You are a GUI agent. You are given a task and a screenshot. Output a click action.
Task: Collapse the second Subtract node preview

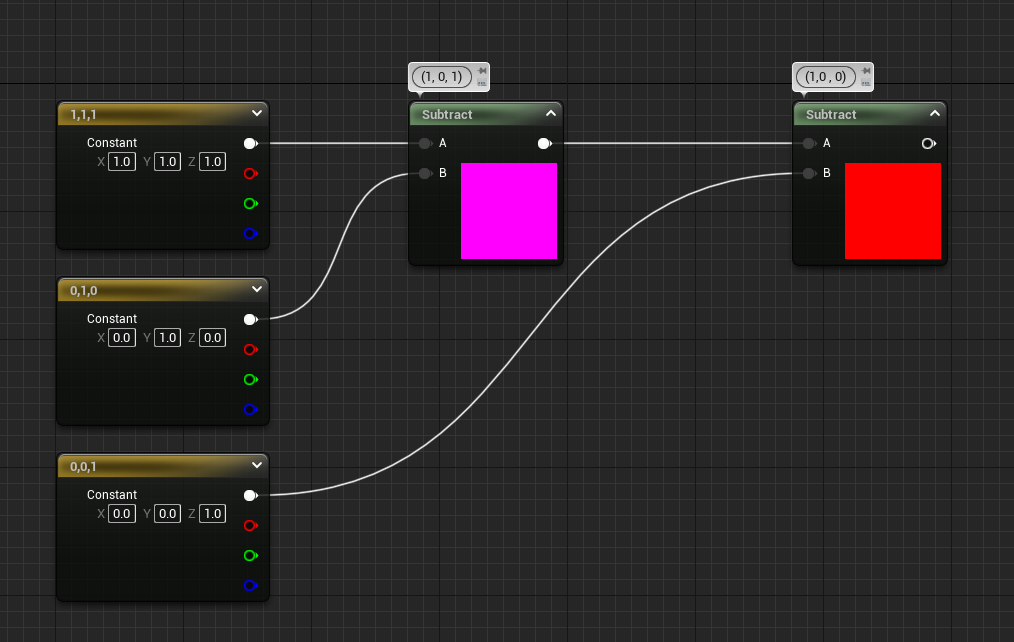tap(934, 114)
